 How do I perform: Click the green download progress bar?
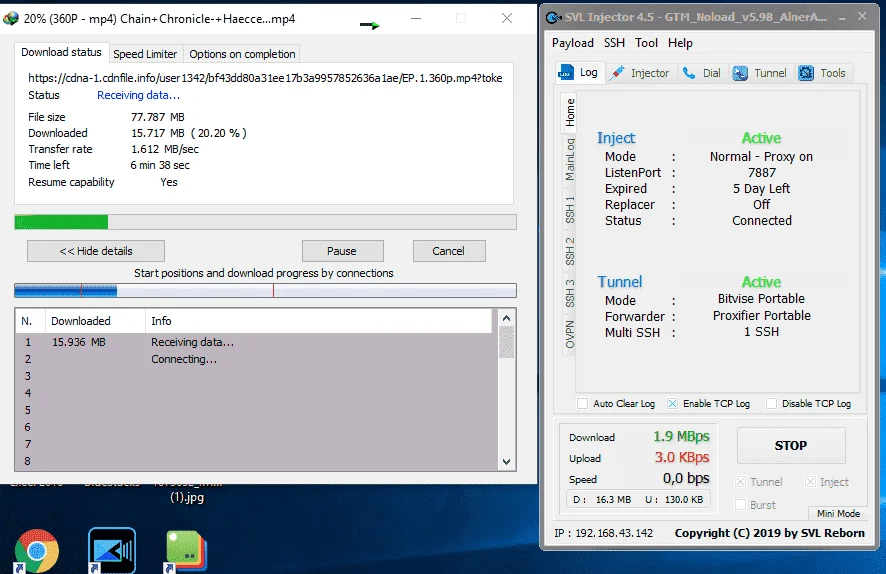[x=265, y=222]
